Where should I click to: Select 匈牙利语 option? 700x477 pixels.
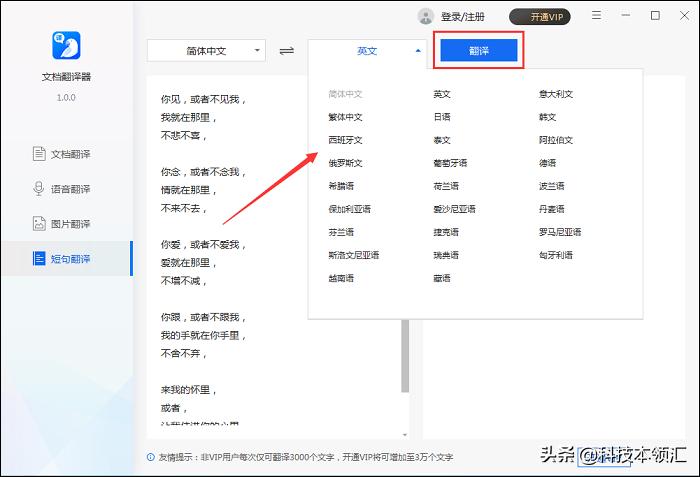[x=556, y=255]
